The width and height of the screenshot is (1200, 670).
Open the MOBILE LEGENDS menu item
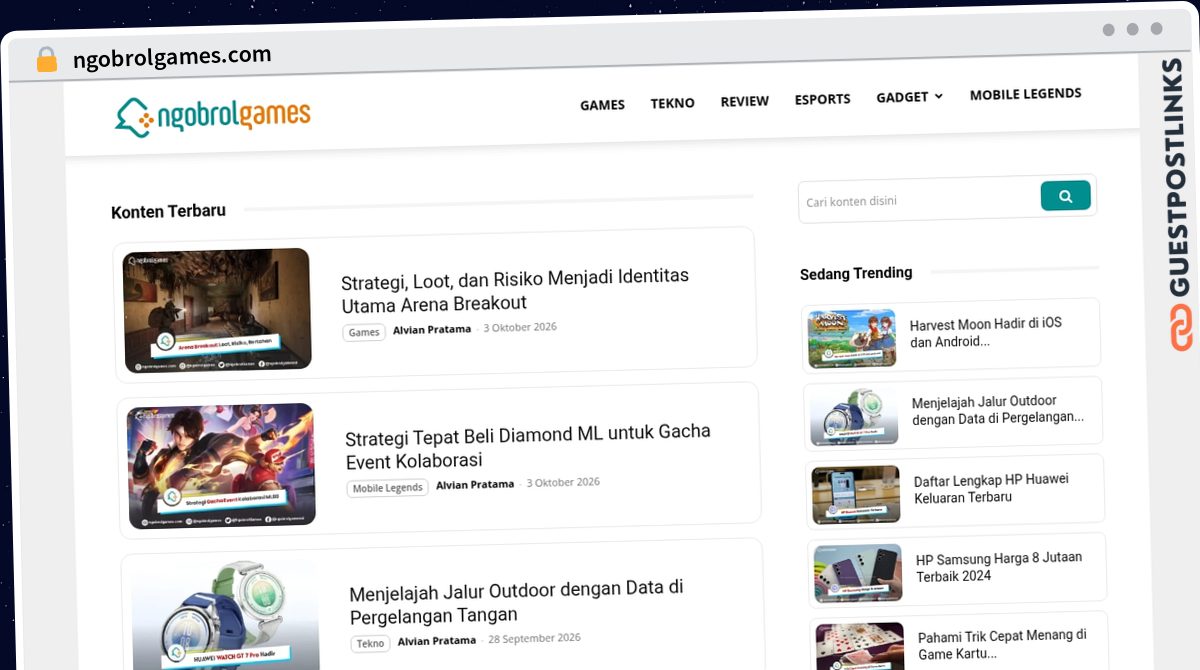[1025, 94]
